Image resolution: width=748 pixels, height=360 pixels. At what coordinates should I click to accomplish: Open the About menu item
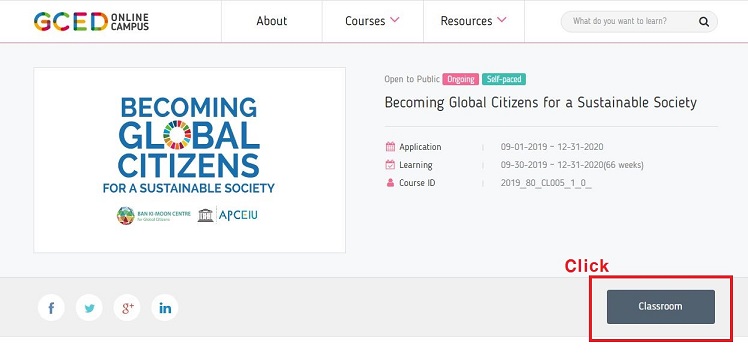[x=271, y=21]
